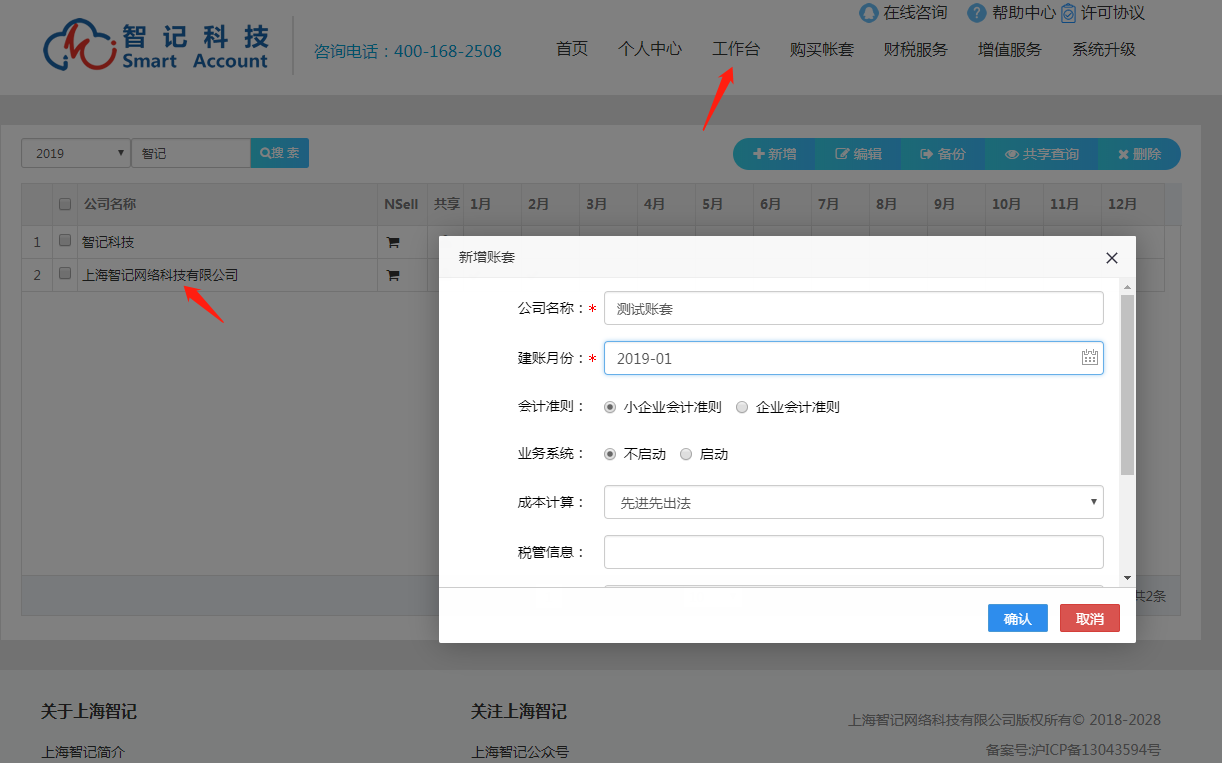
Task: Click cart icon for 上海智记网络科技有限公司 row
Action: (x=393, y=275)
